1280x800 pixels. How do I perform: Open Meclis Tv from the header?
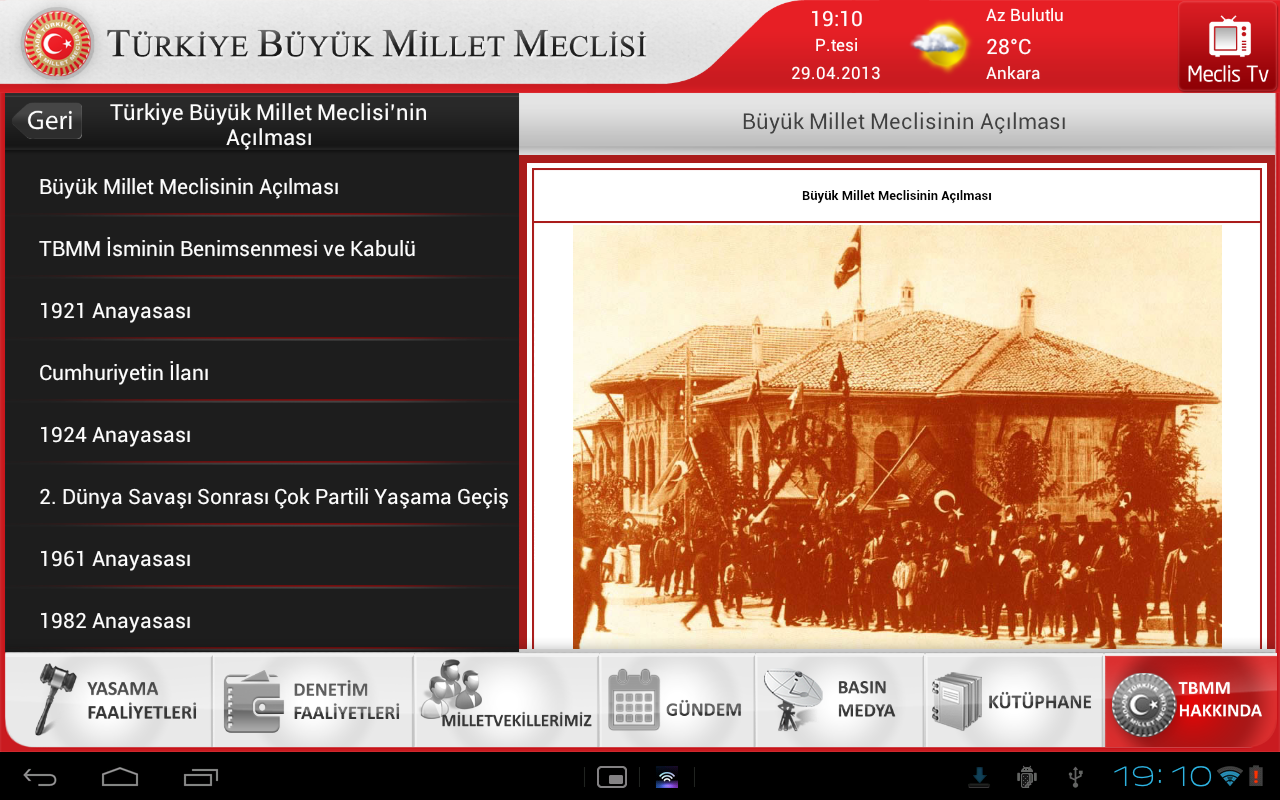(x=1227, y=46)
